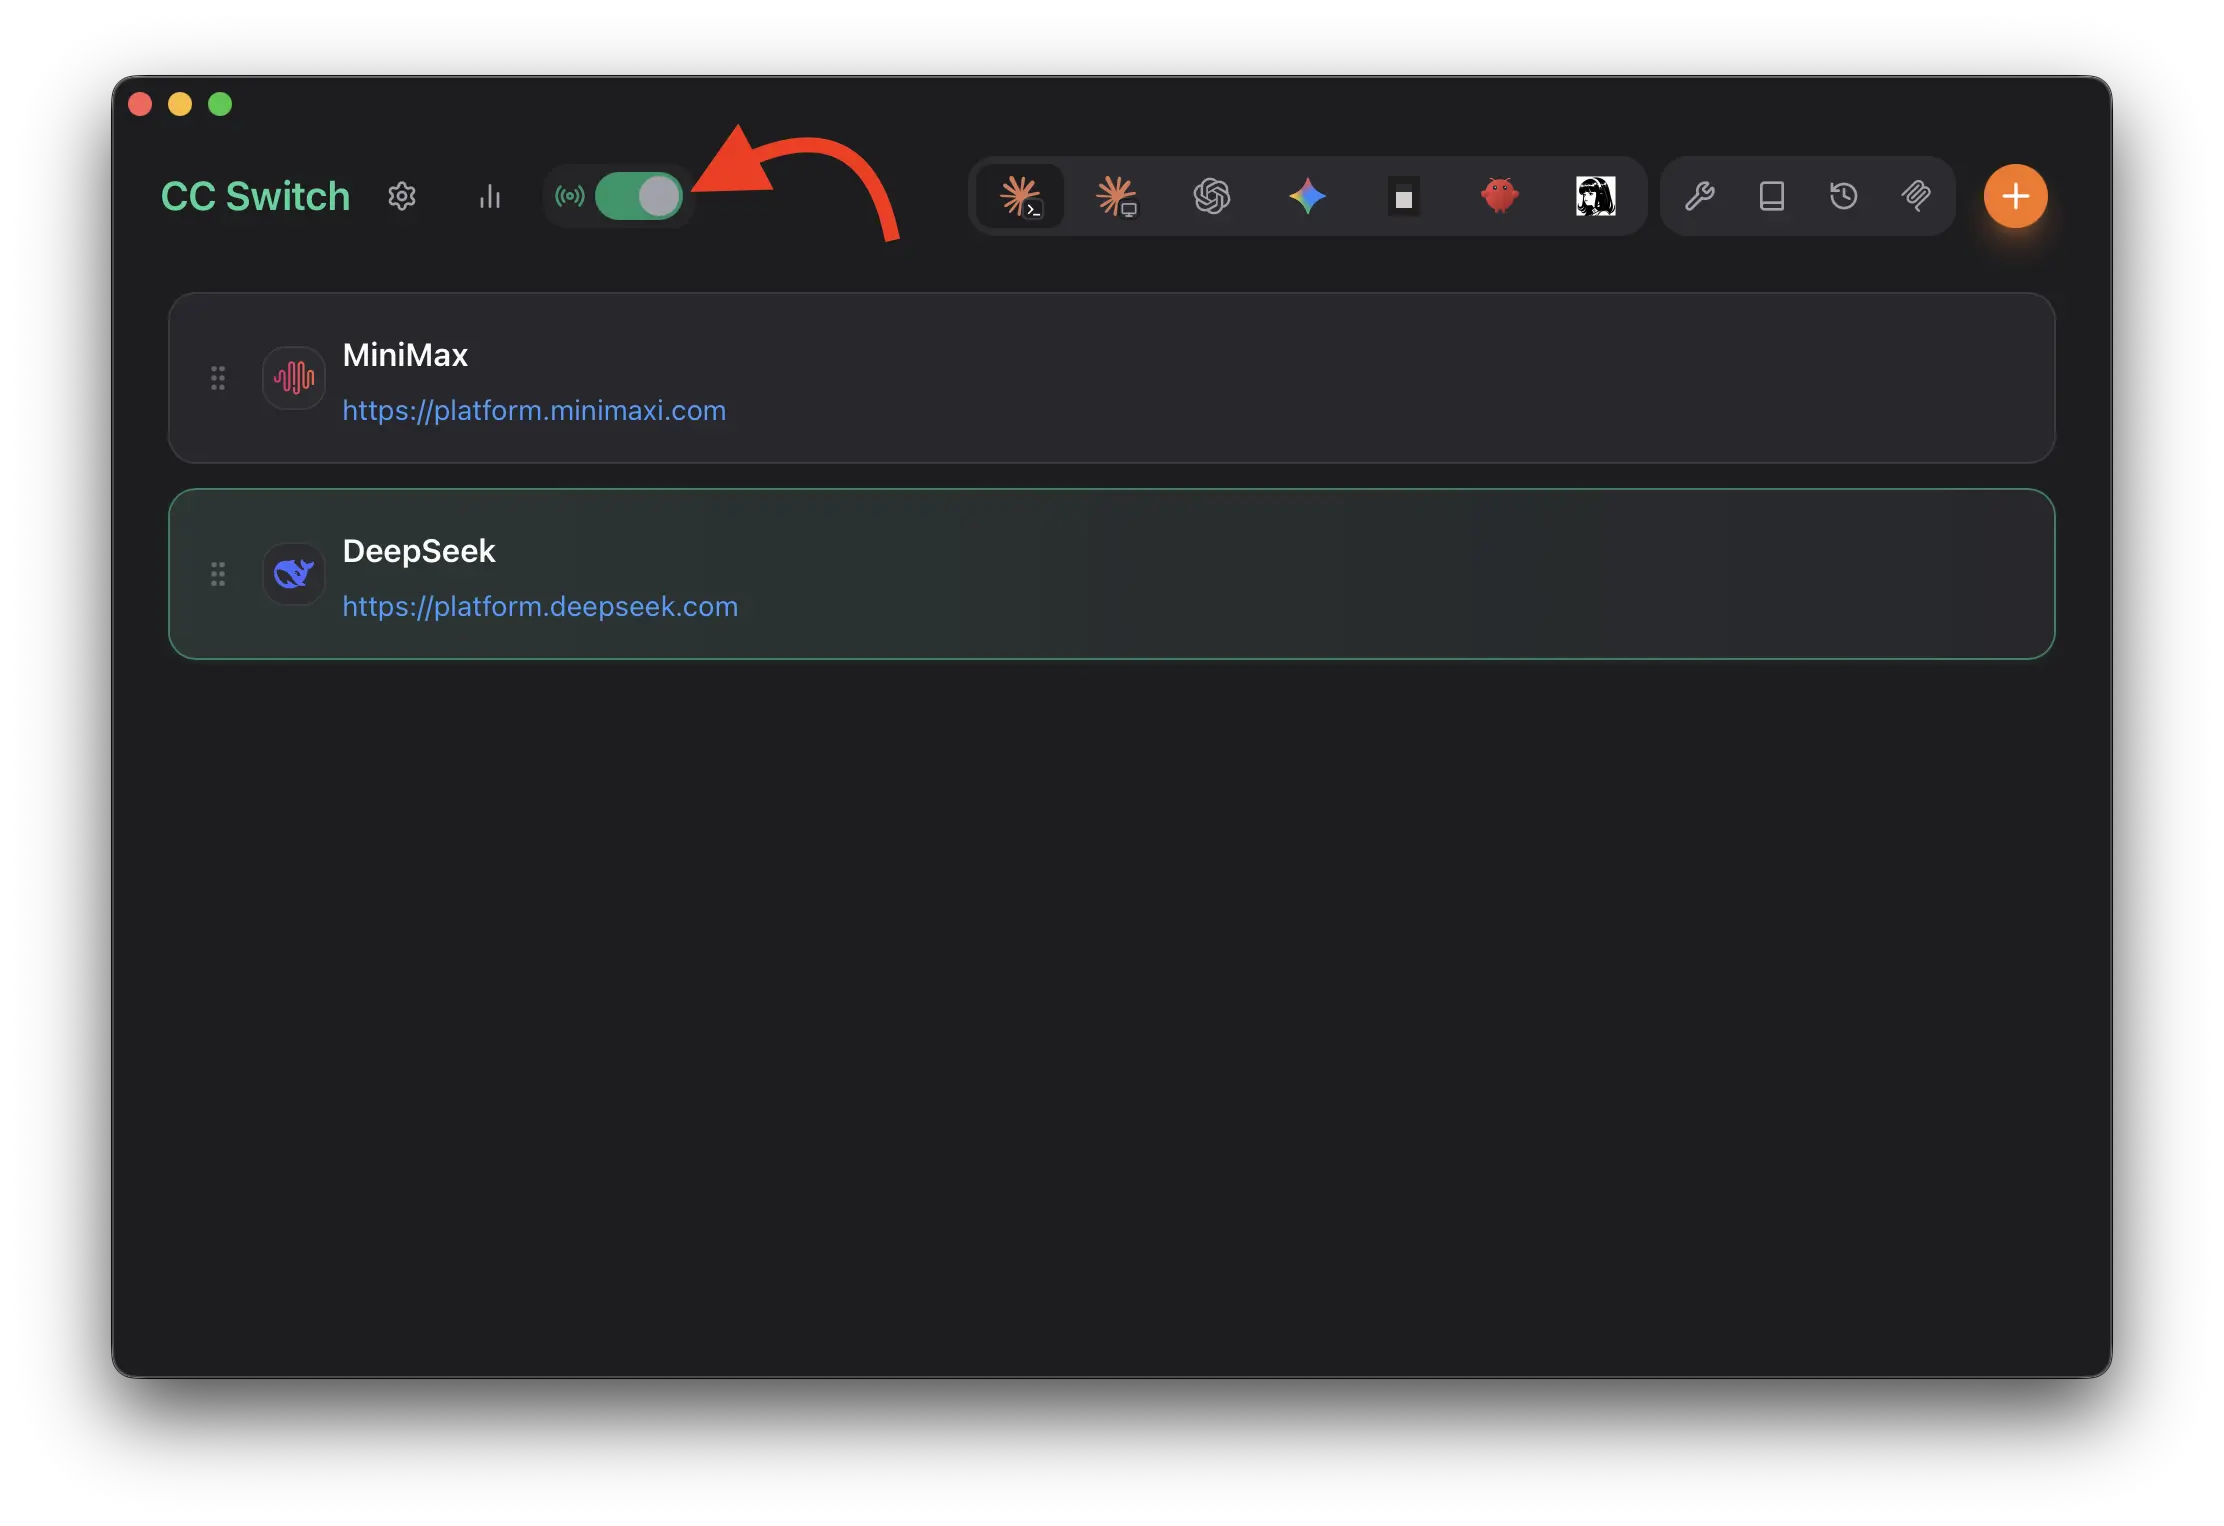Switch to the white square app tab
Screen dimensions: 2224x1526
click(1403, 197)
